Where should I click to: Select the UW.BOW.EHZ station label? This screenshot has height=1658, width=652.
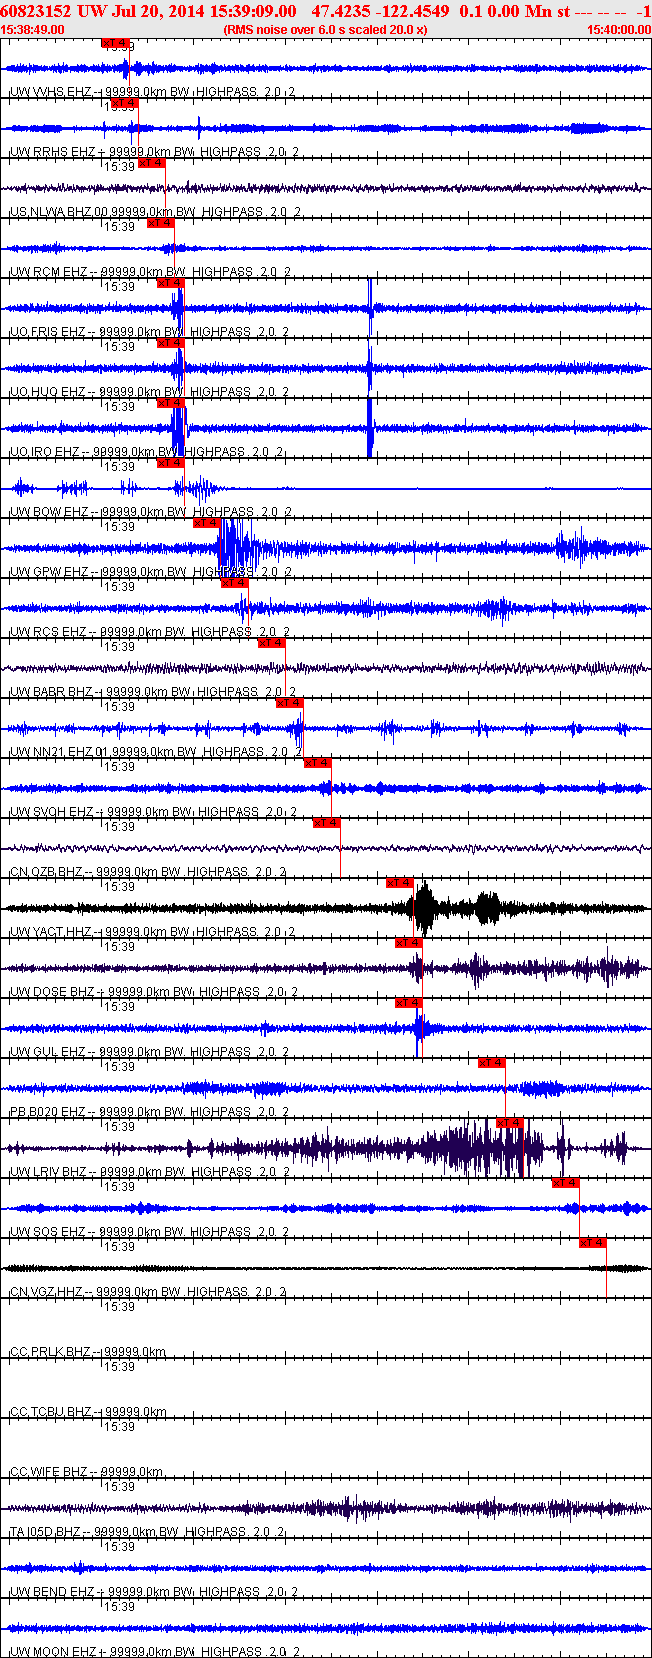[150, 512]
